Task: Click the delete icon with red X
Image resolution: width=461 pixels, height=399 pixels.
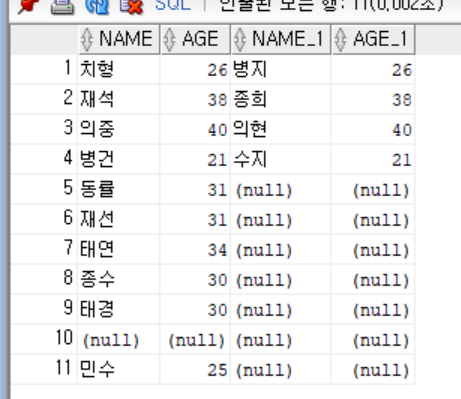Action: coord(131,7)
